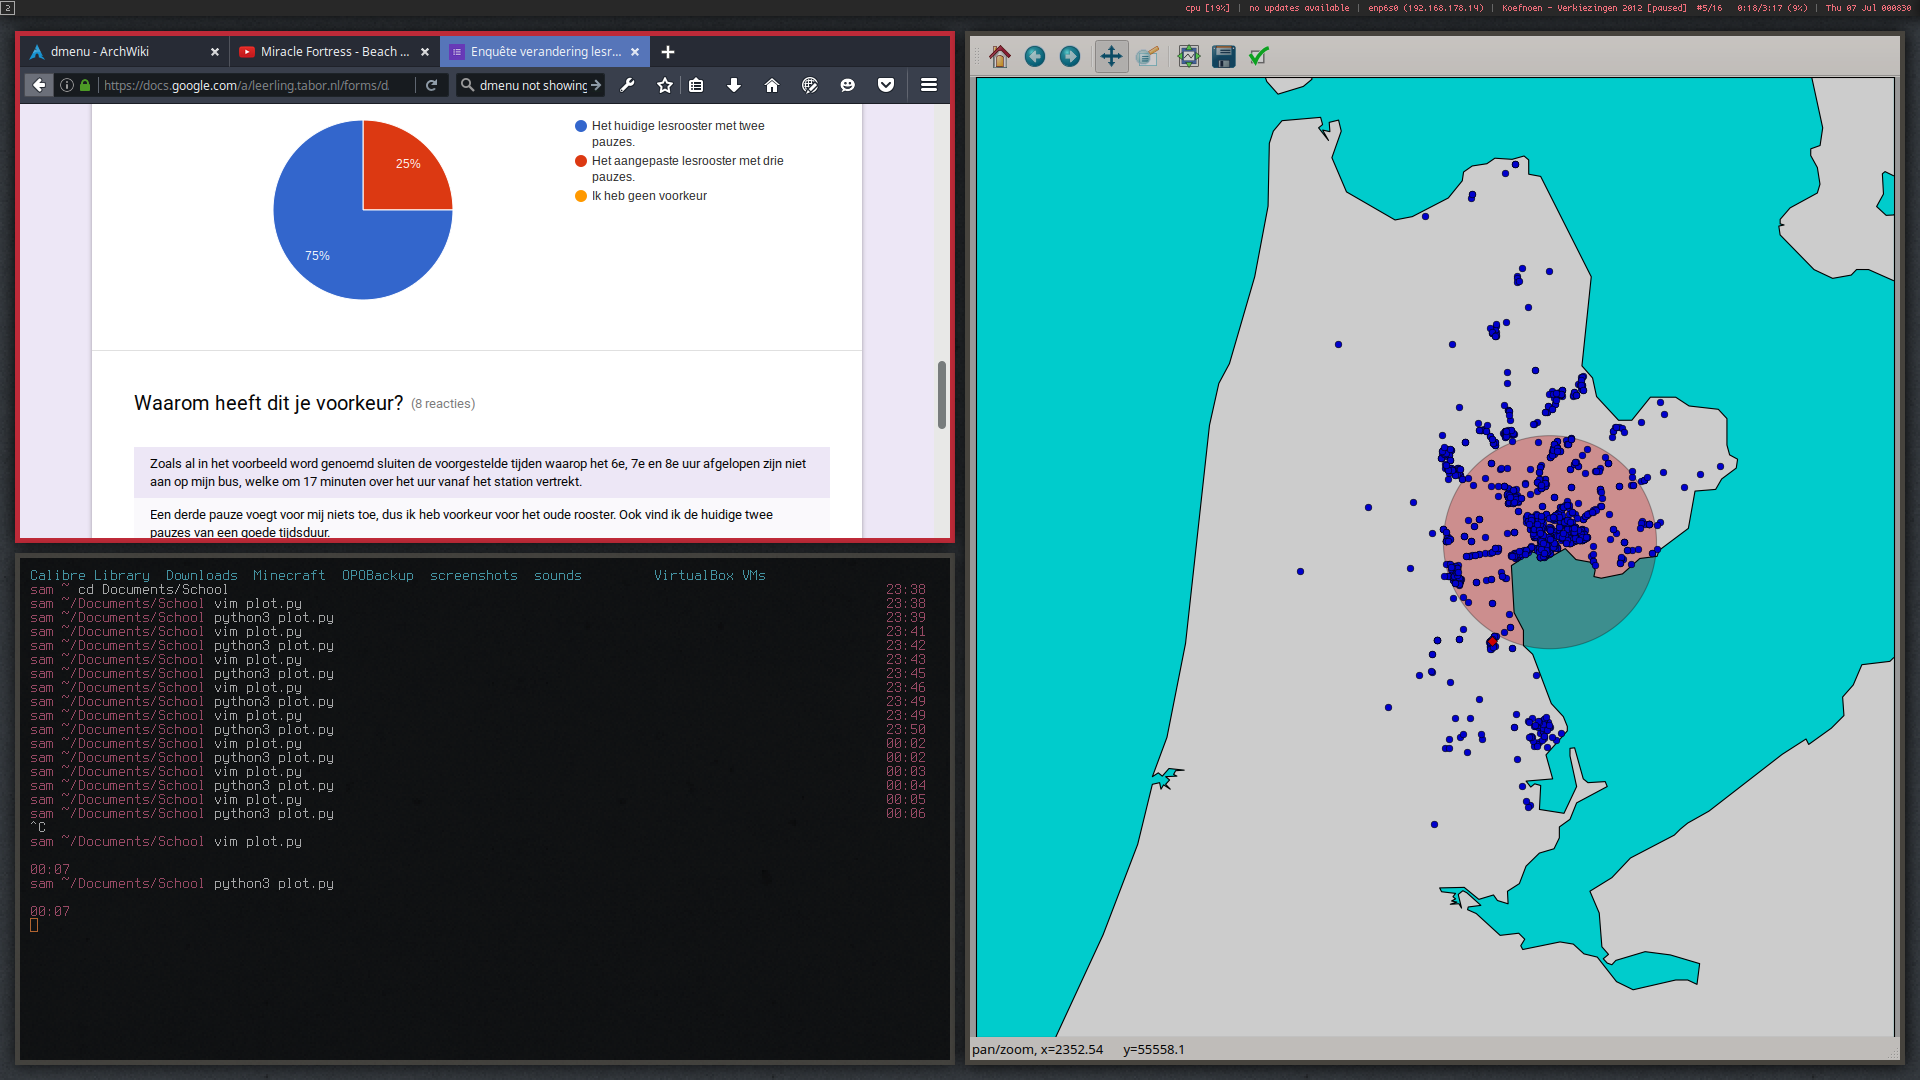The image size is (1920, 1080).
Task: Open the Firefox downloads arrow
Action: (x=734, y=86)
